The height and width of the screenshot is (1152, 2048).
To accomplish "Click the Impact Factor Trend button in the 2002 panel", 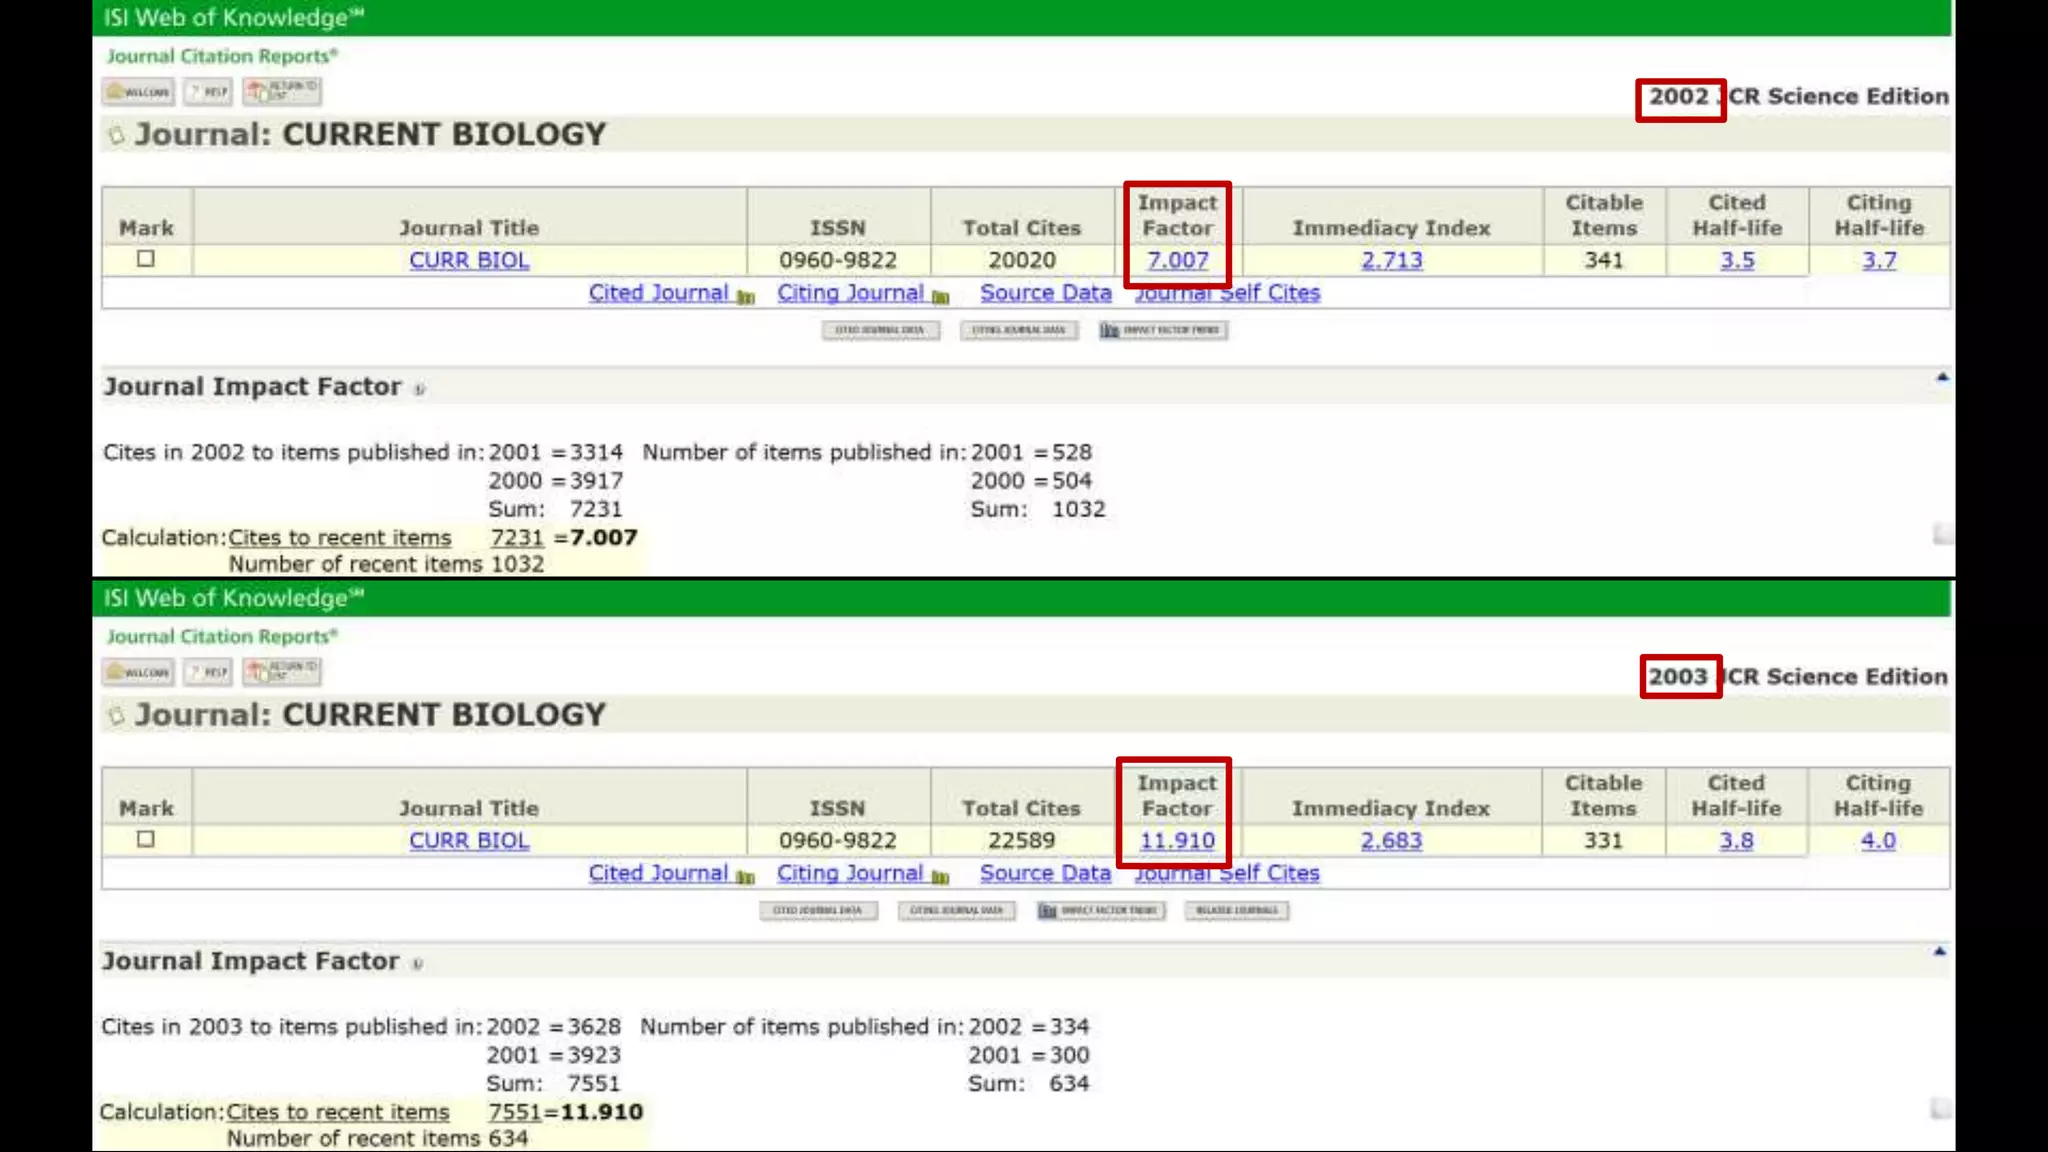I will coord(1163,330).
